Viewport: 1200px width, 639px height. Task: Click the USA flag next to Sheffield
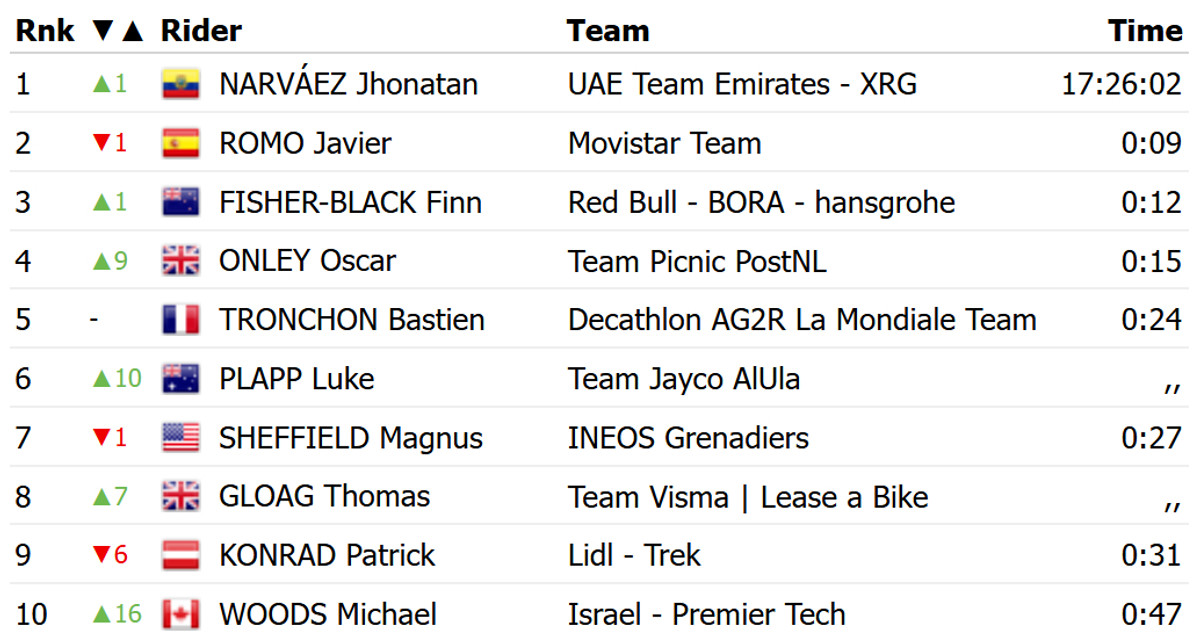click(x=181, y=438)
